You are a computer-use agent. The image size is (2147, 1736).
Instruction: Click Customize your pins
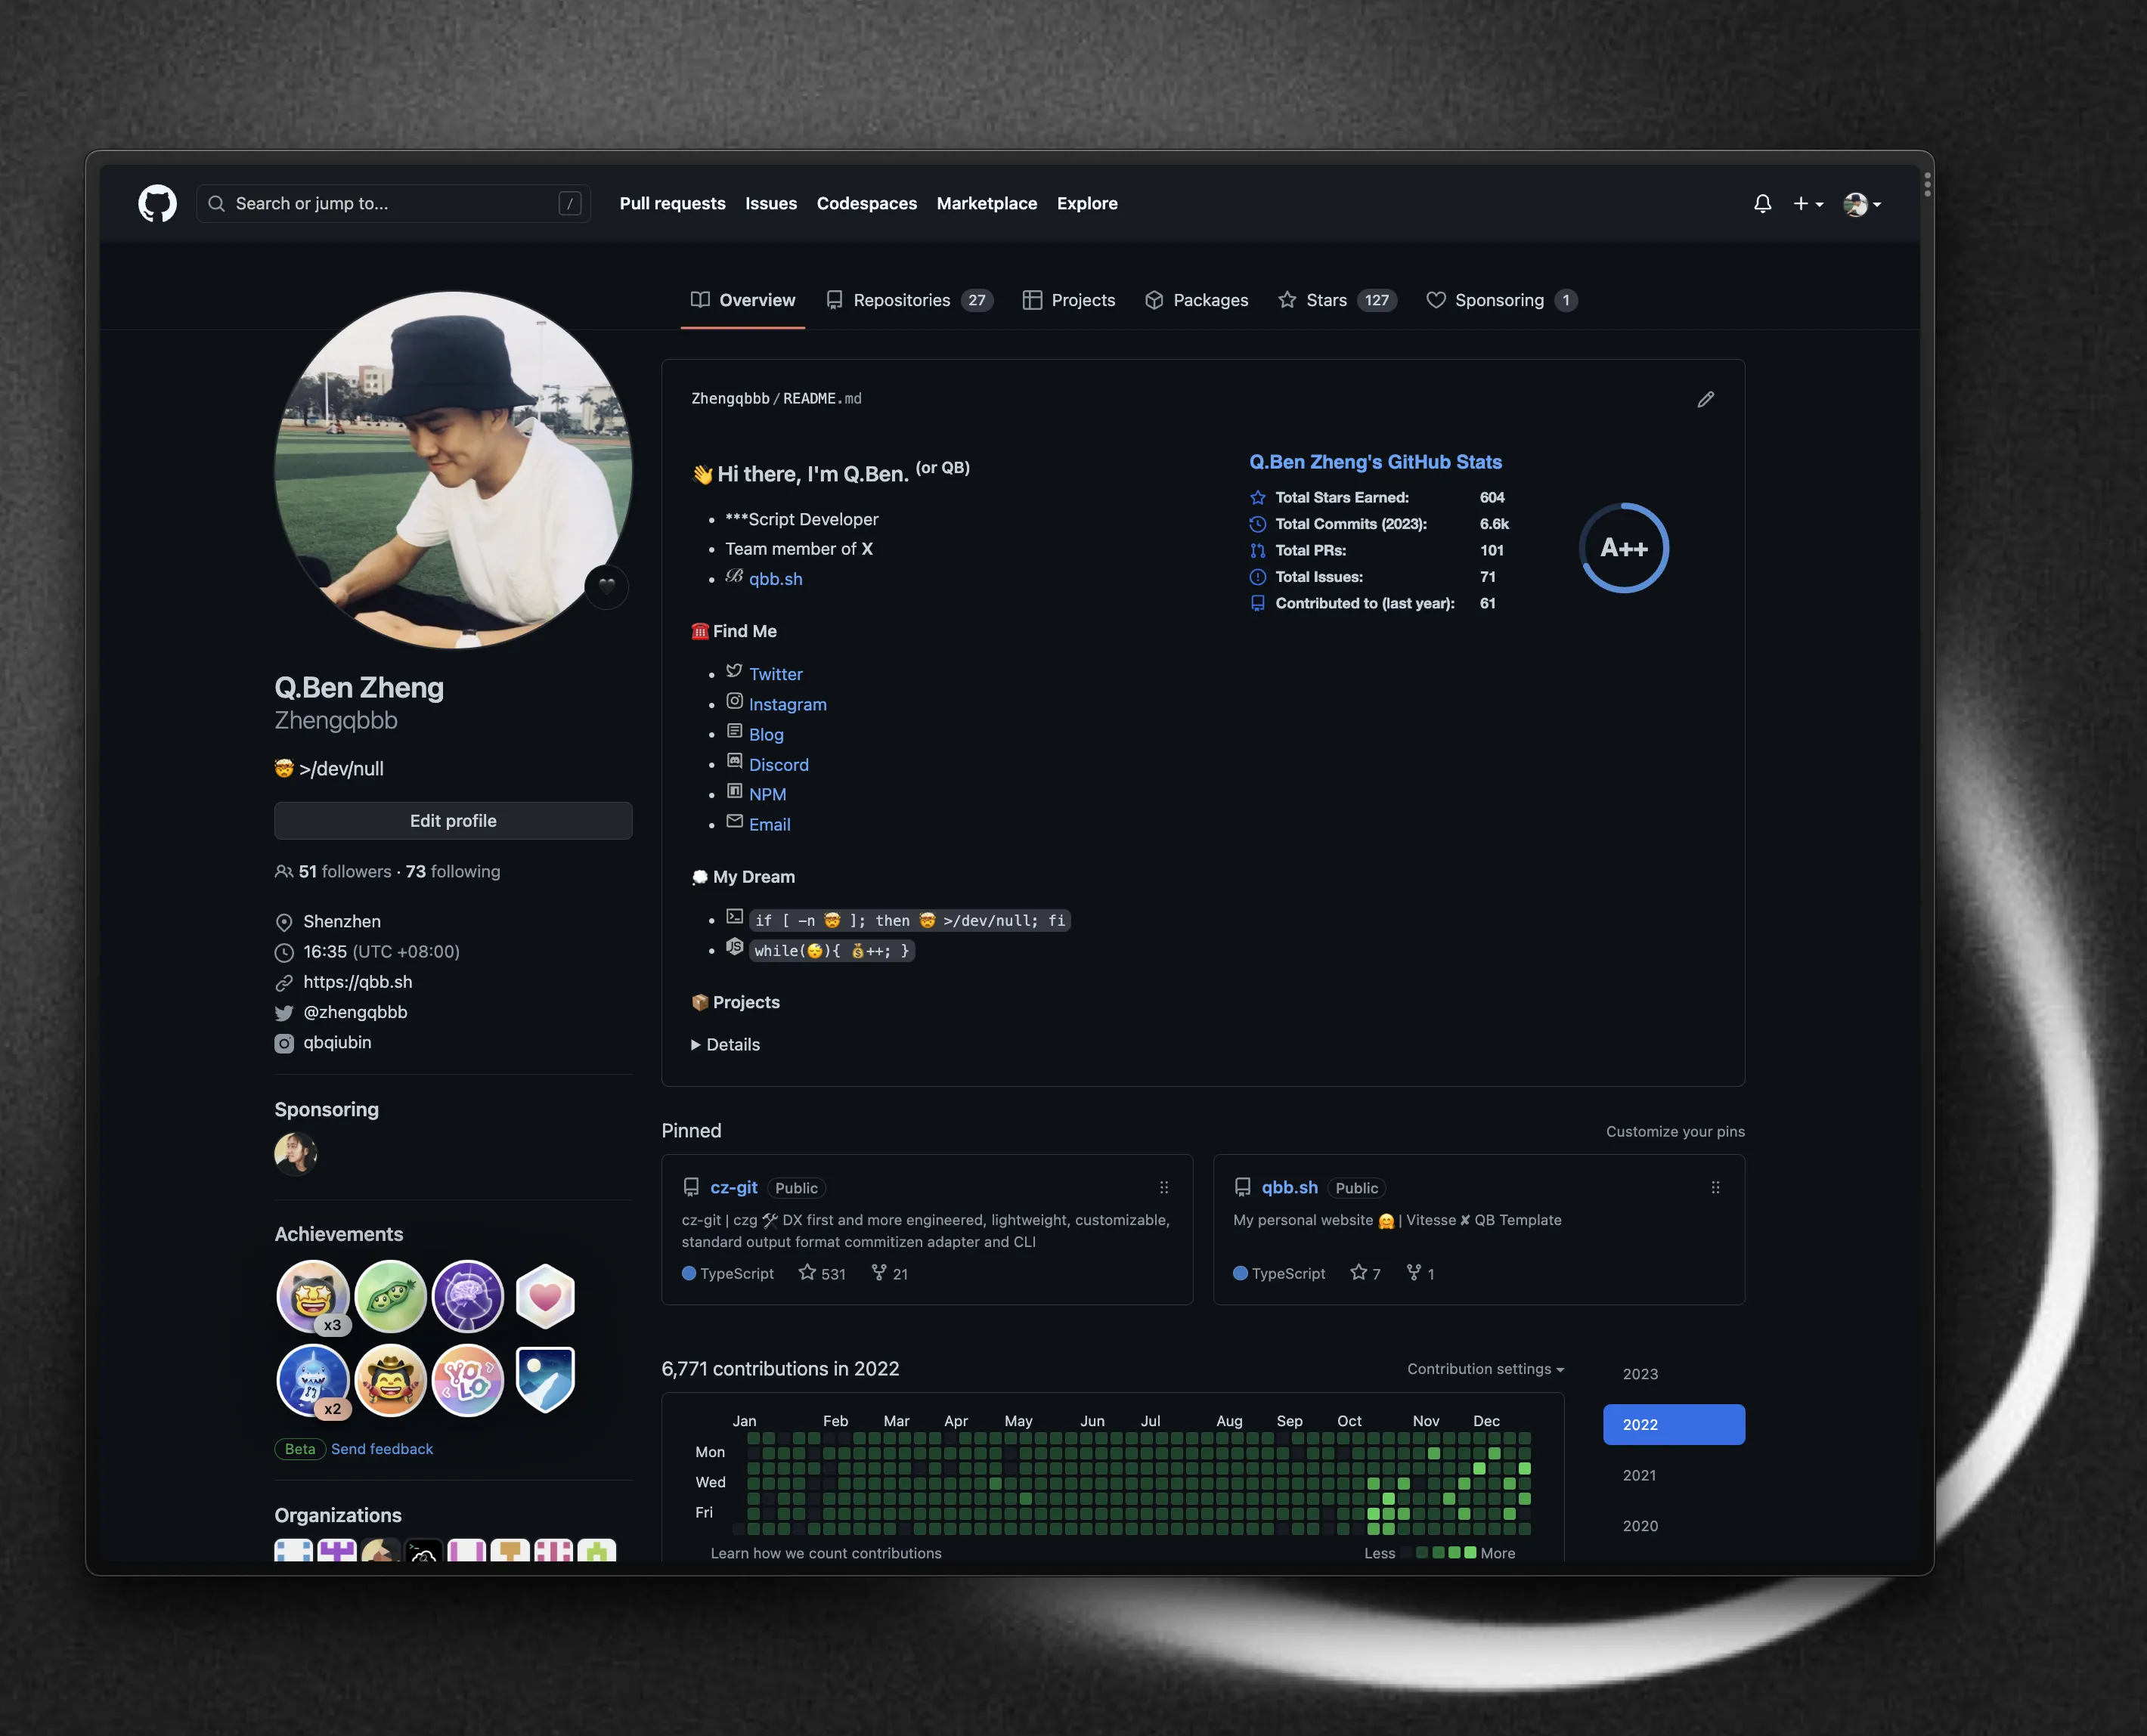click(1675, 1131)
